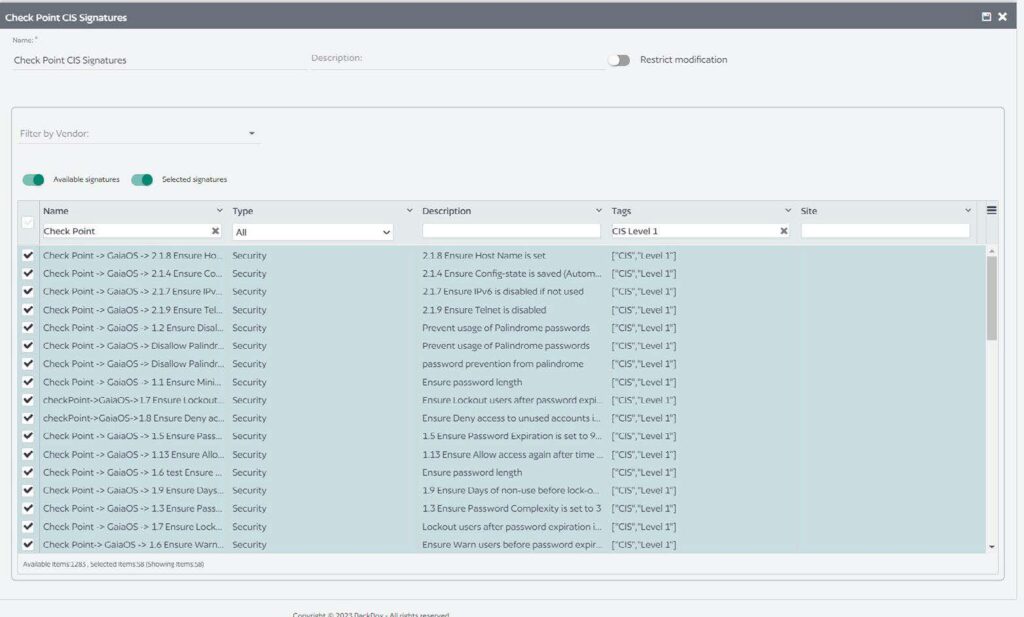The height and width of the screenshot is (617, 1024).
Task: Open the Name column sort dropdown
Action: (x=220, y=210)
